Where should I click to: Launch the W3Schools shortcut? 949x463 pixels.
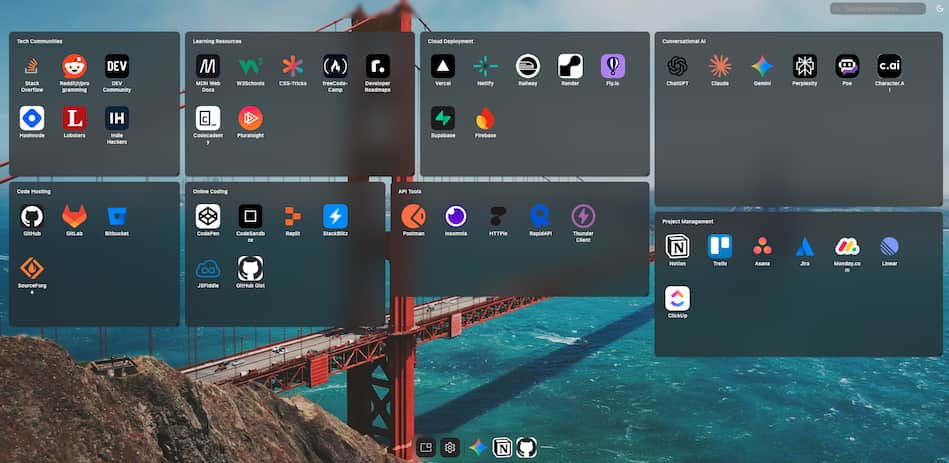(x=251, y=67)
